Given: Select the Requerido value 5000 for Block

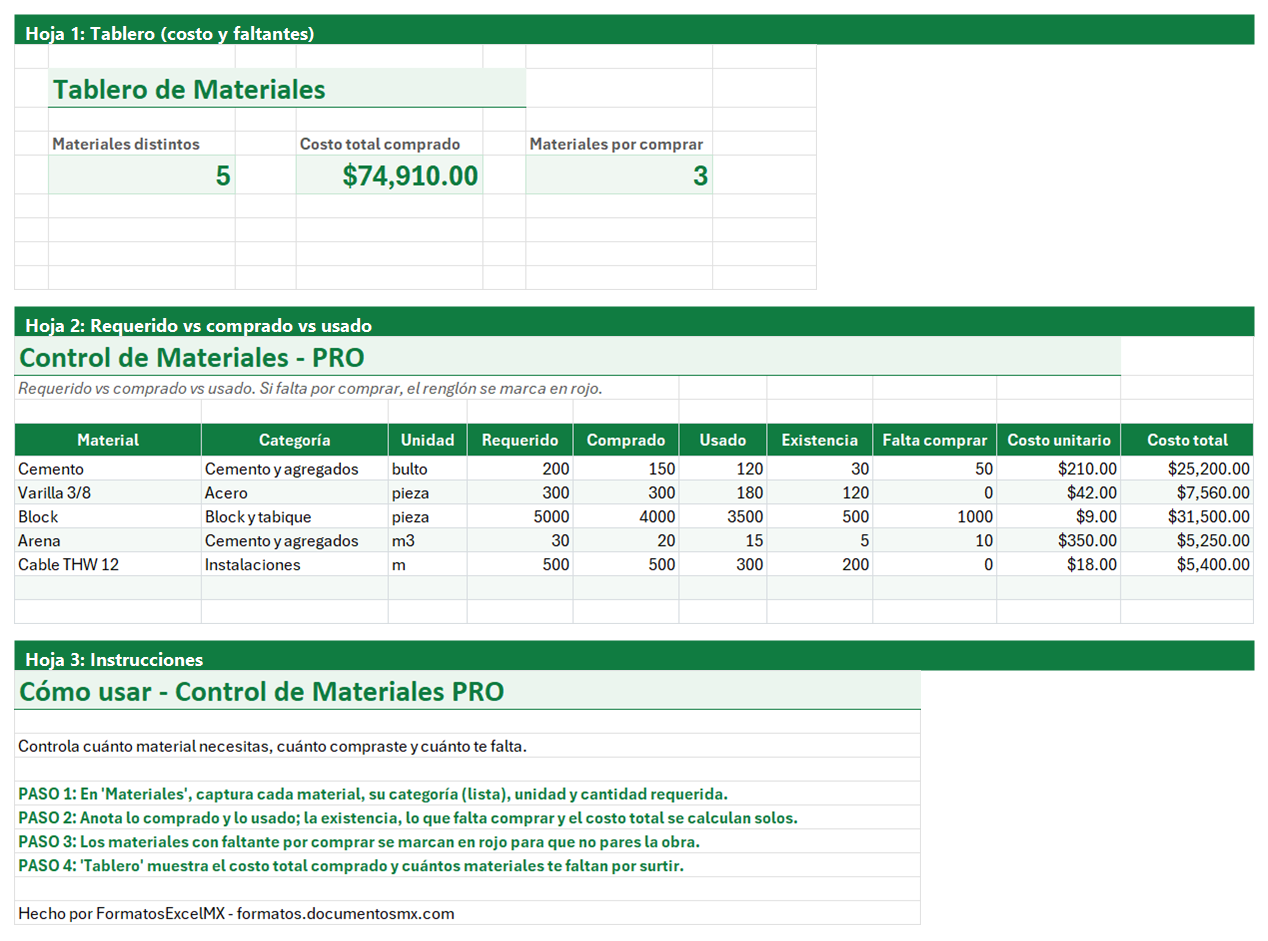Looking at the screenshot, I should (x=520, y=517).
